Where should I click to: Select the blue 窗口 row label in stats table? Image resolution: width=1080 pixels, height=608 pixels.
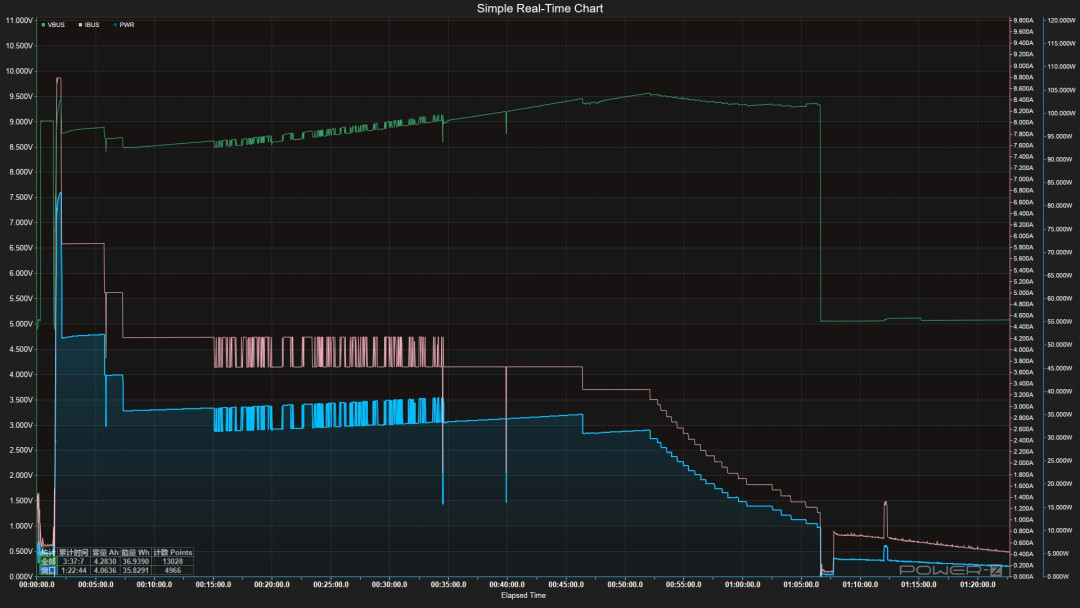tap(48, 570)
